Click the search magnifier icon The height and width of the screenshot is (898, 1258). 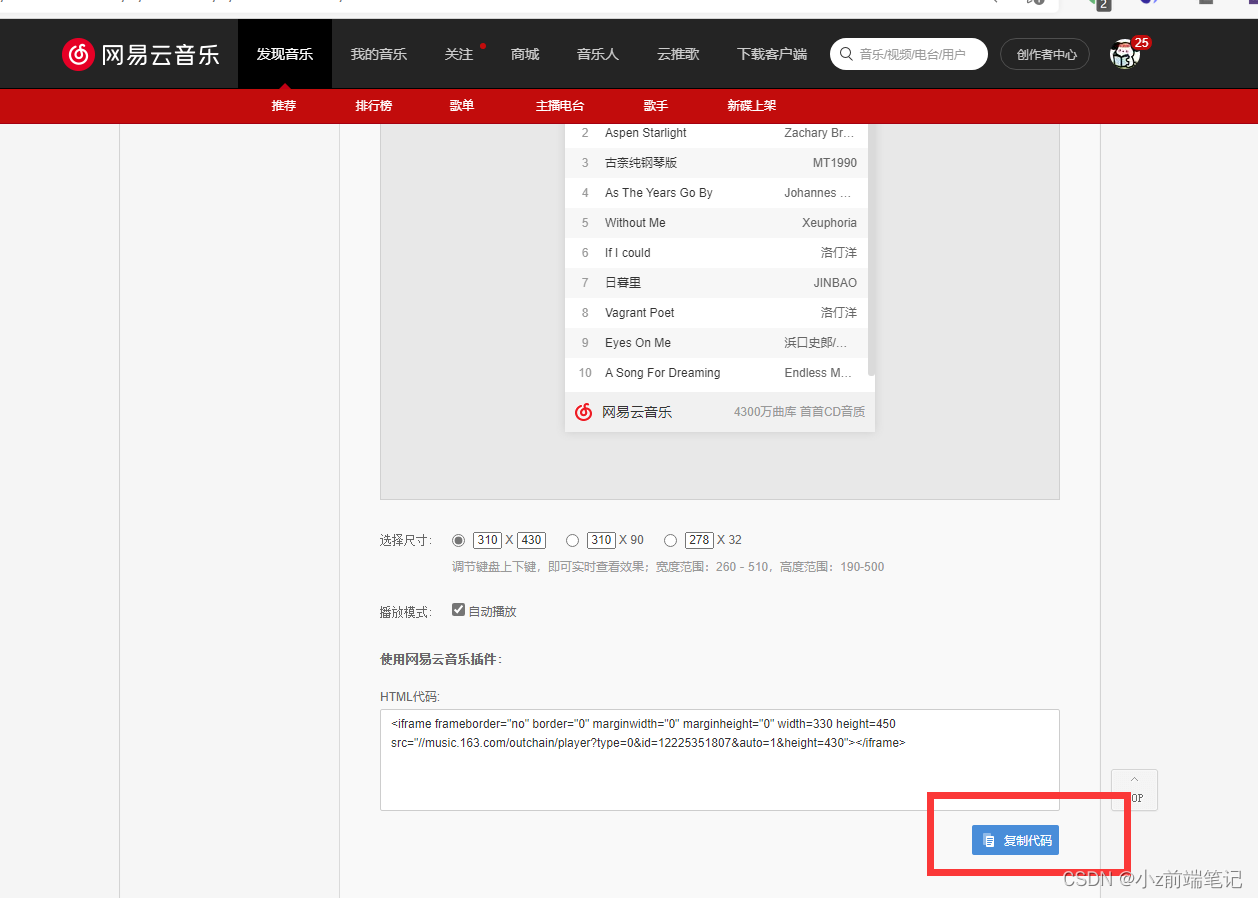pyautogui.click(x=845, y=53)
